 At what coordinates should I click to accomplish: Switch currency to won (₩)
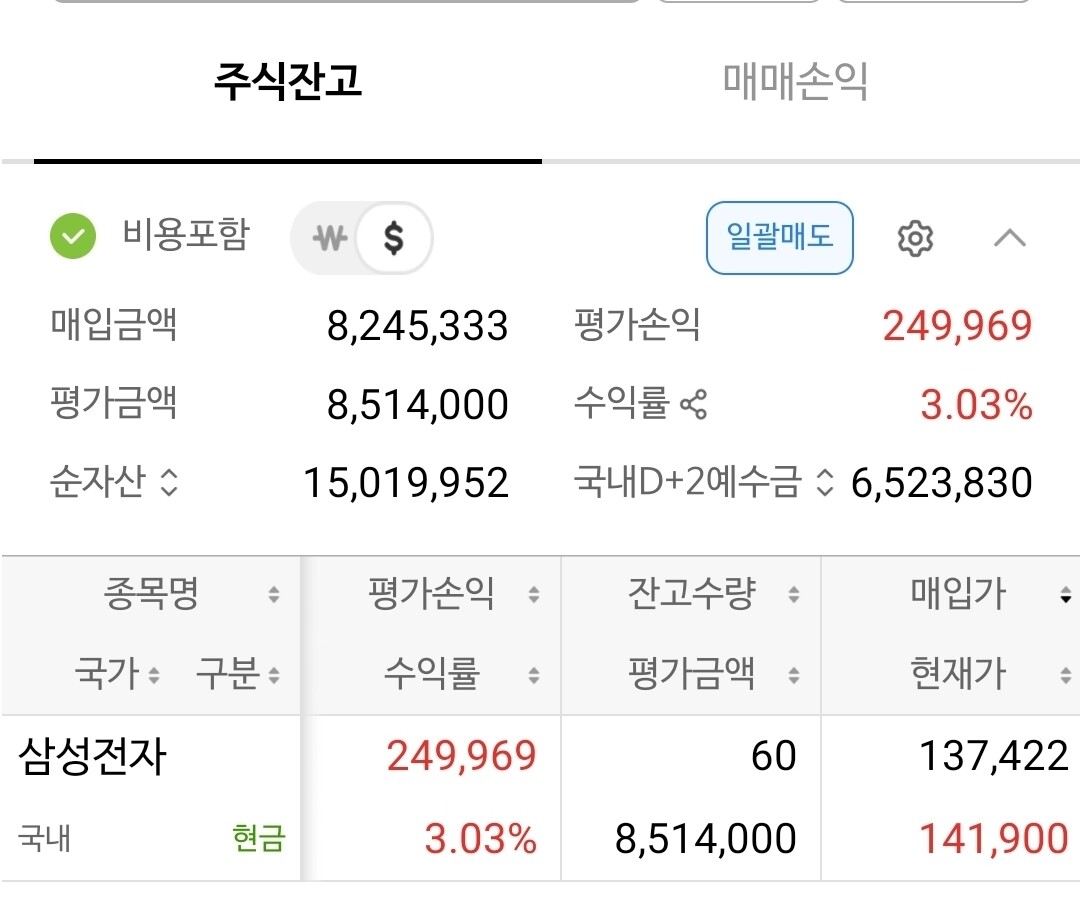pos(329,238)
